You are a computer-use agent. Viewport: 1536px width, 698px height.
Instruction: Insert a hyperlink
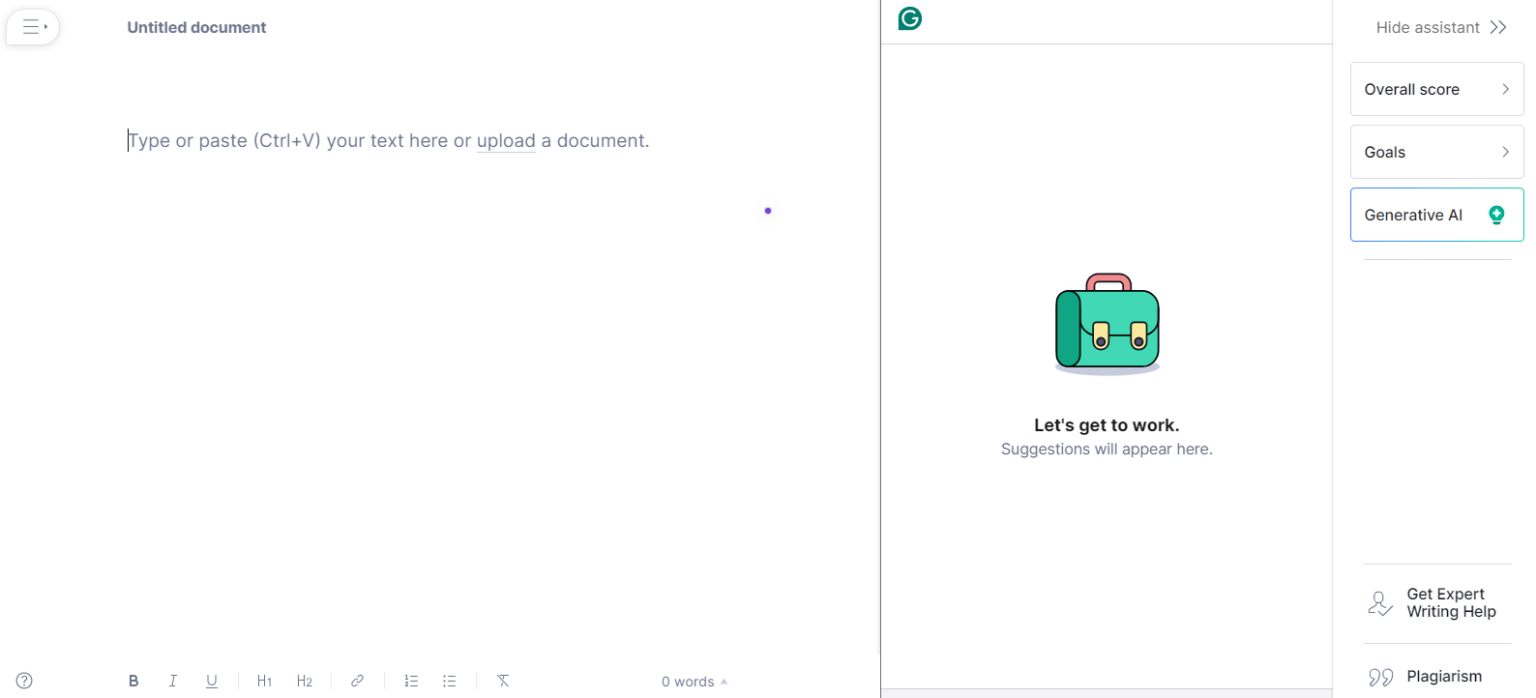pos(357,681)
